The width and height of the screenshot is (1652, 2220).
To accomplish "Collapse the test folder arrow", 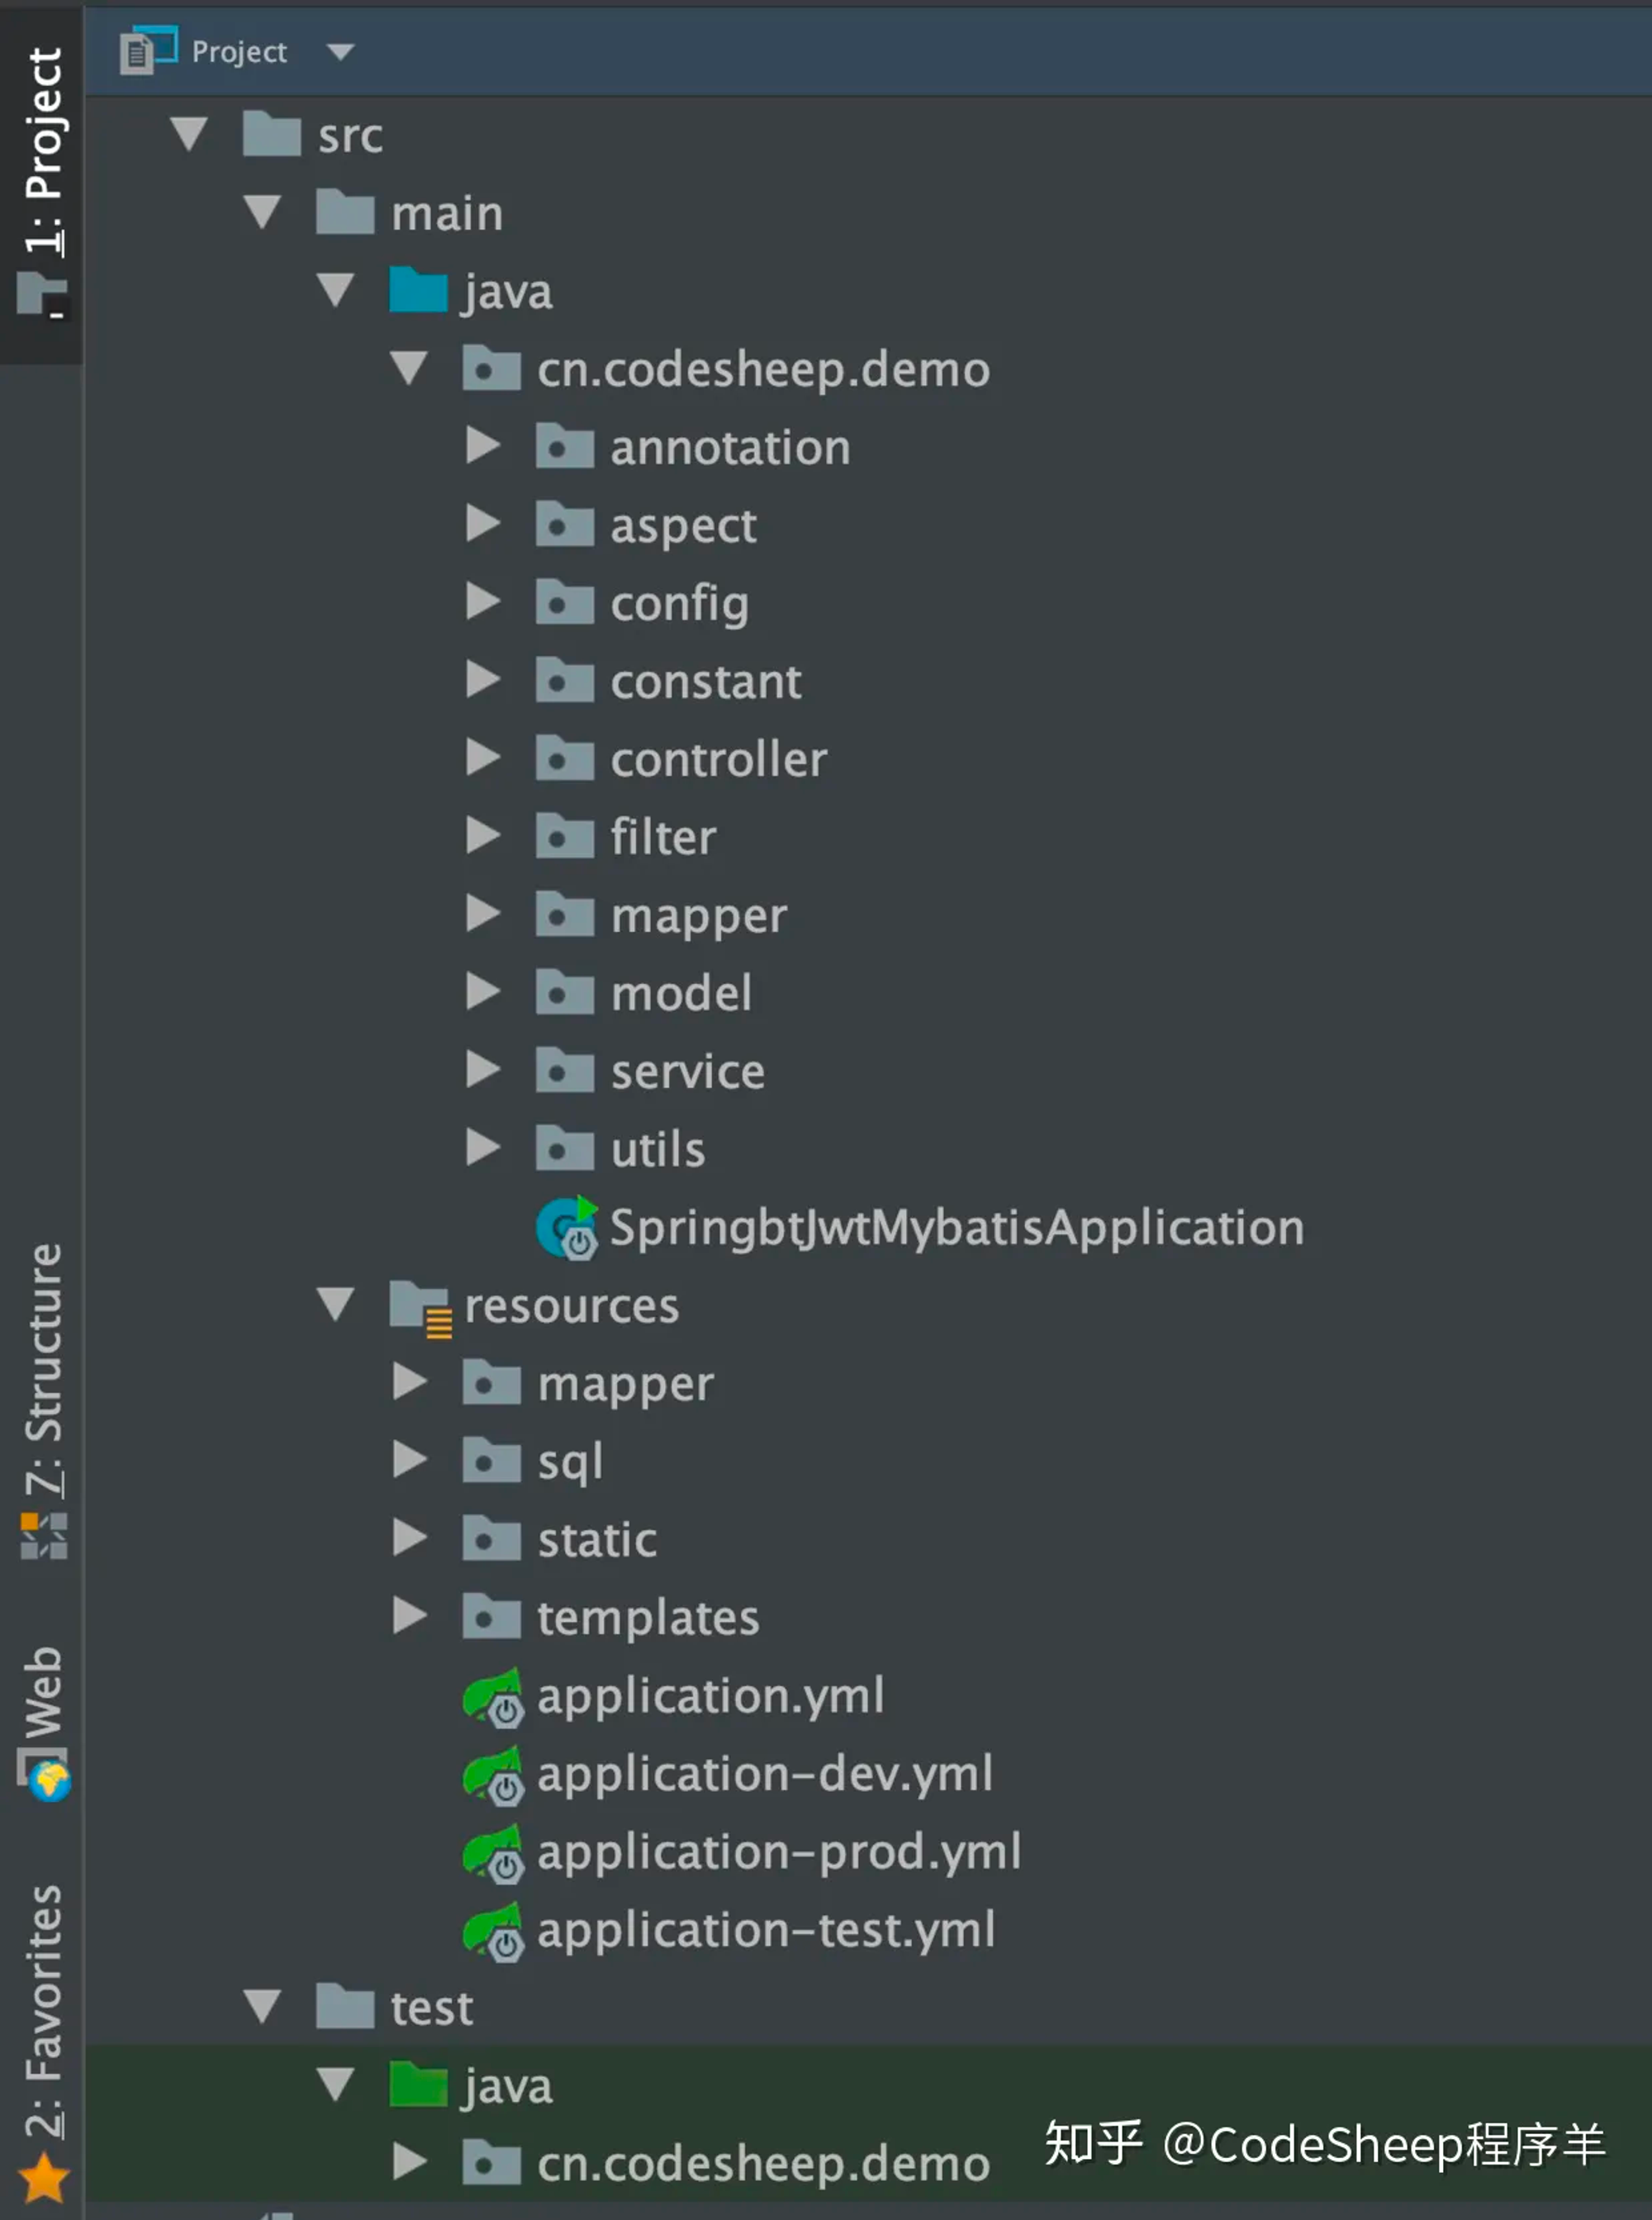I will tap(262, 2007).
